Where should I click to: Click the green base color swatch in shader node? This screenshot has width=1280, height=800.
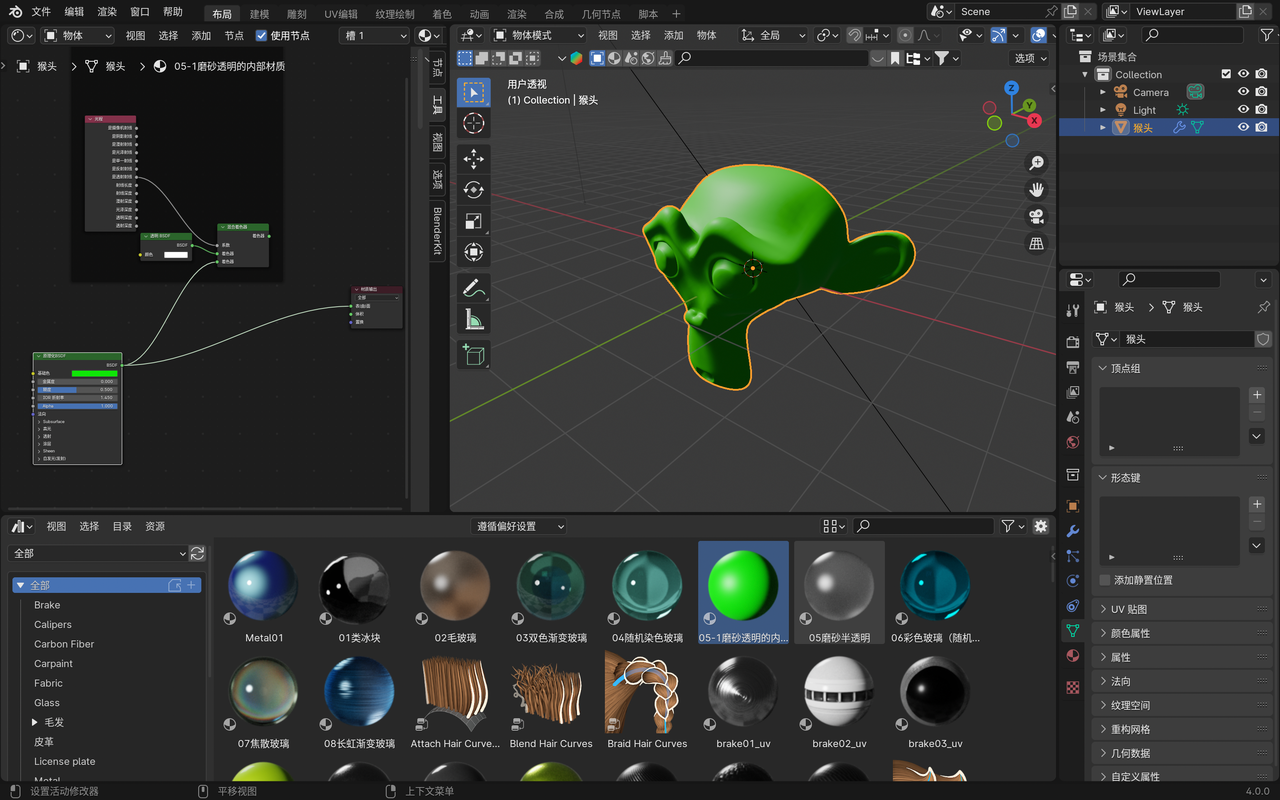coord(95,373)
